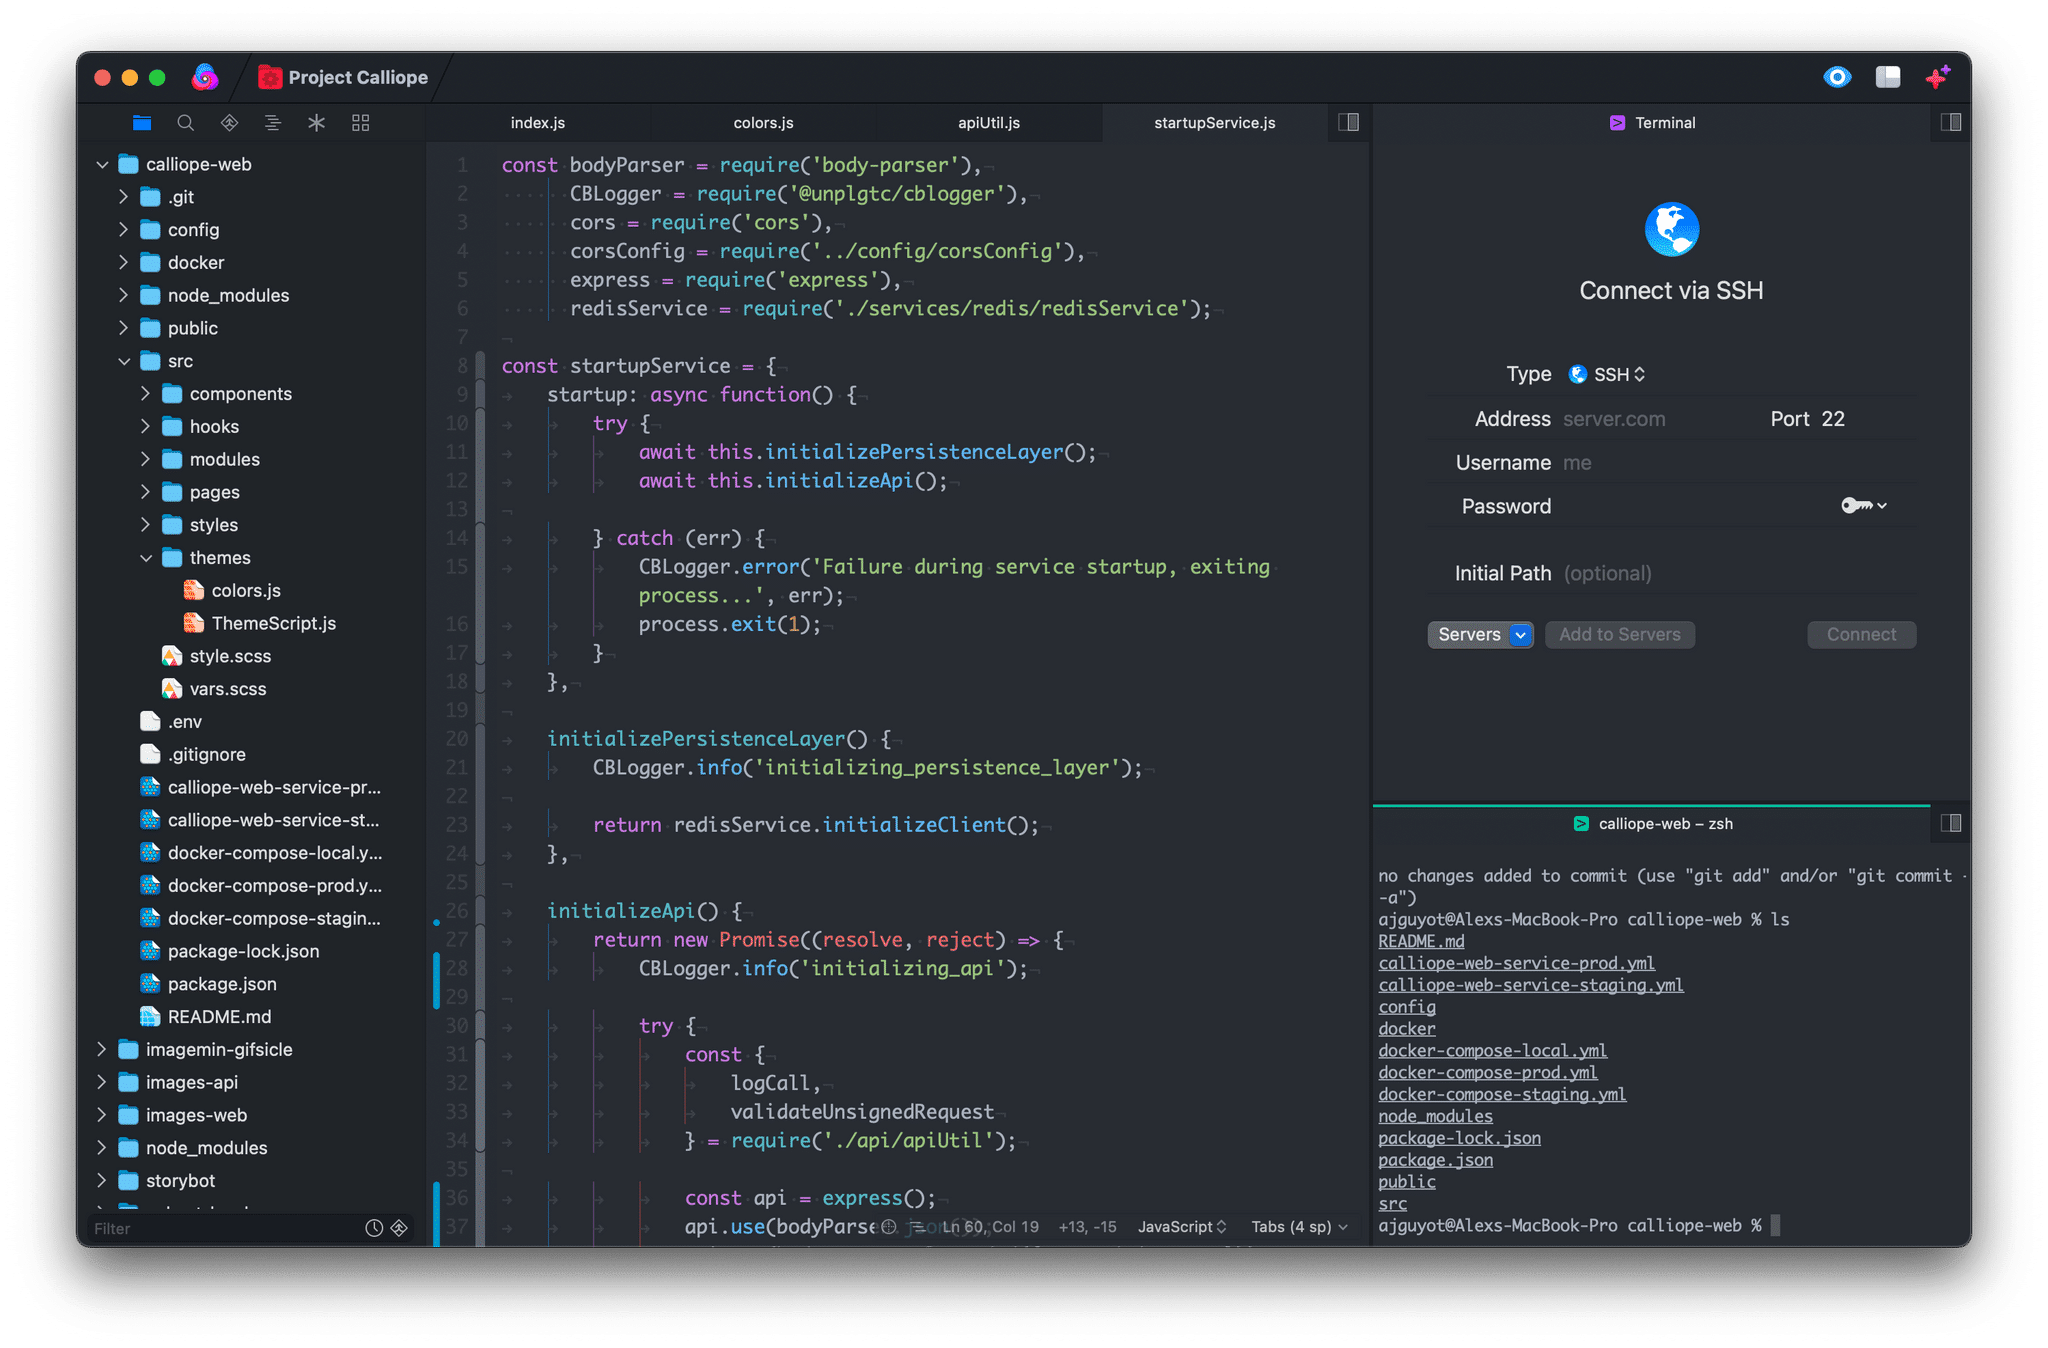This screenshot has width=2048, height=1348.
Task: Click Add to Servers button
Action: click(1619, 634)
